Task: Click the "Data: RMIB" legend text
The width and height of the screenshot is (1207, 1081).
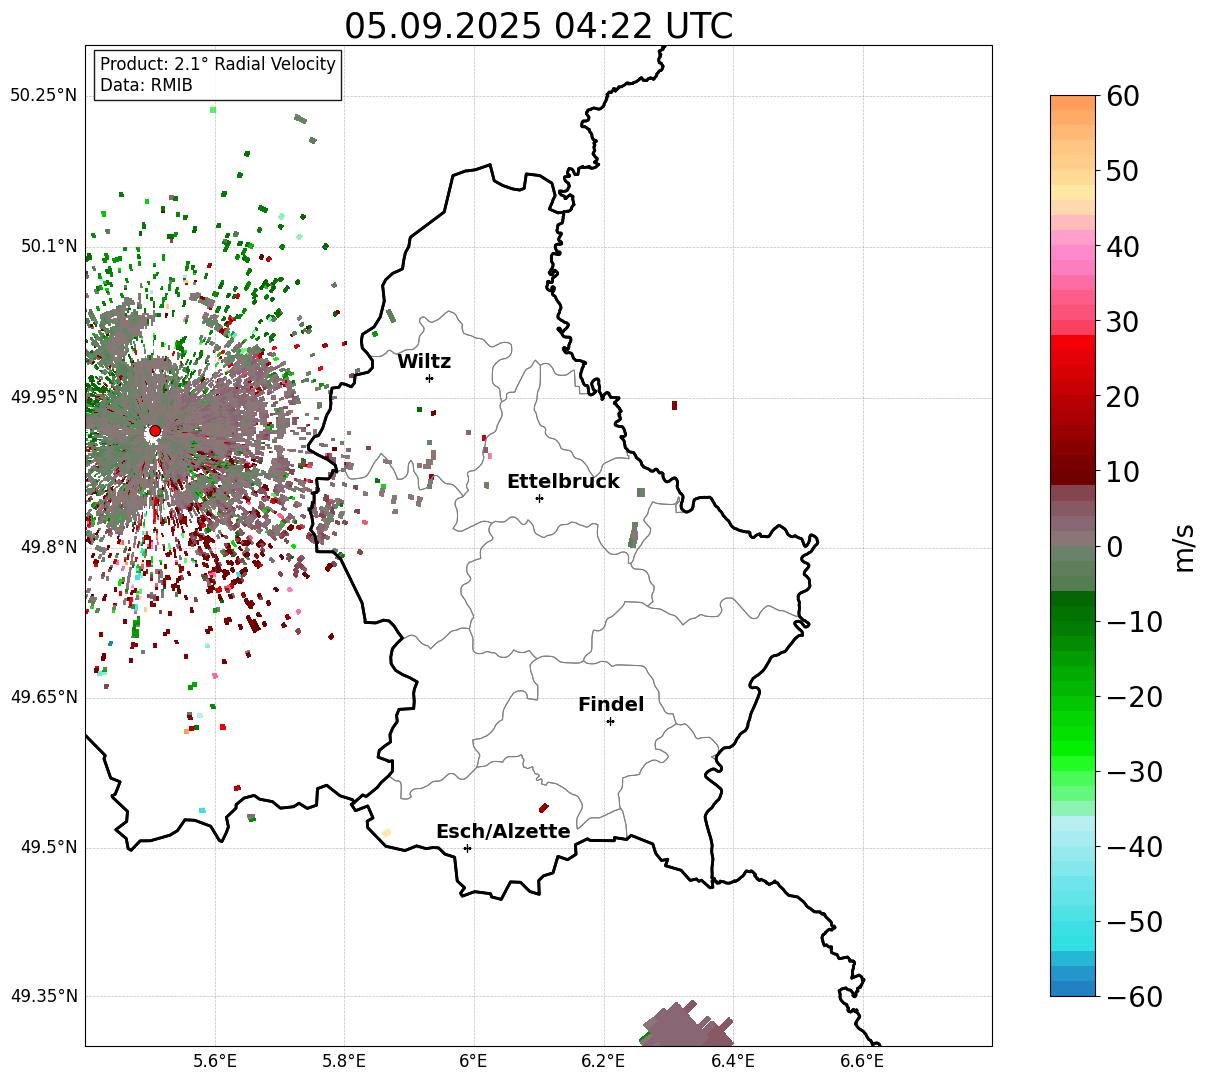Action: (x=146, y=85)
